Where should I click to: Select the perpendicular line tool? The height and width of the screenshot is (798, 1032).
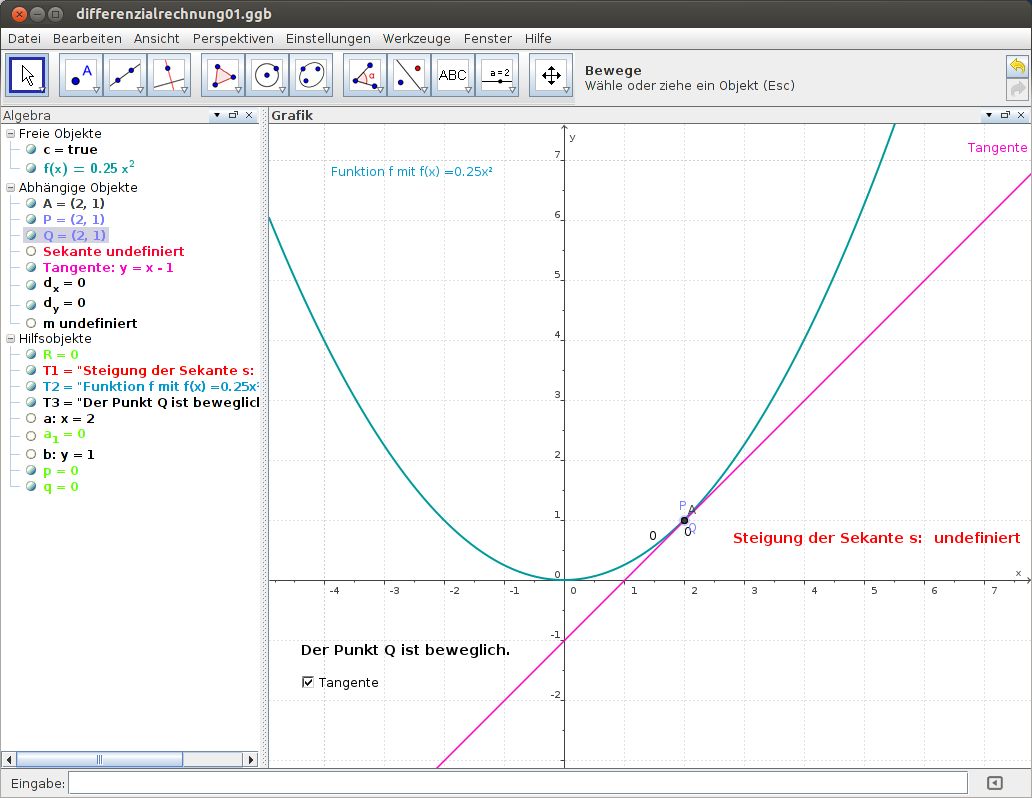168,75
